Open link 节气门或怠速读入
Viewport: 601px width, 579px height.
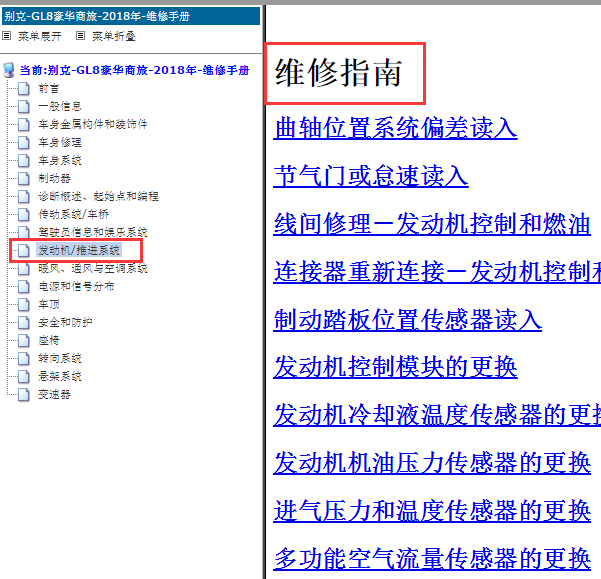point(371,176)
